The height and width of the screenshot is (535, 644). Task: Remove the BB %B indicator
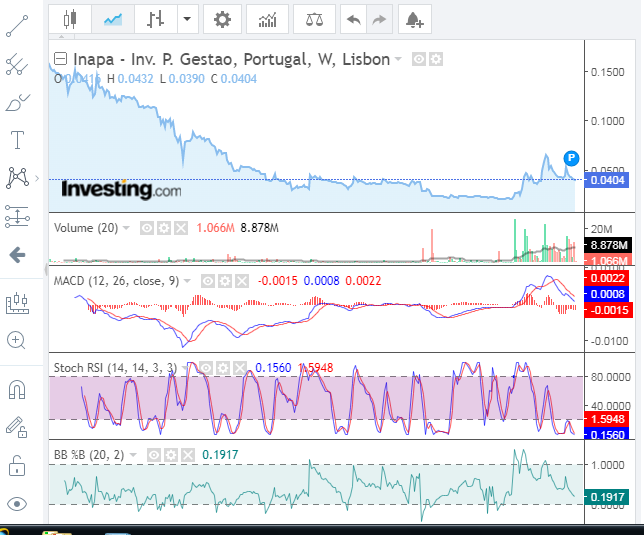click(188, 455)
